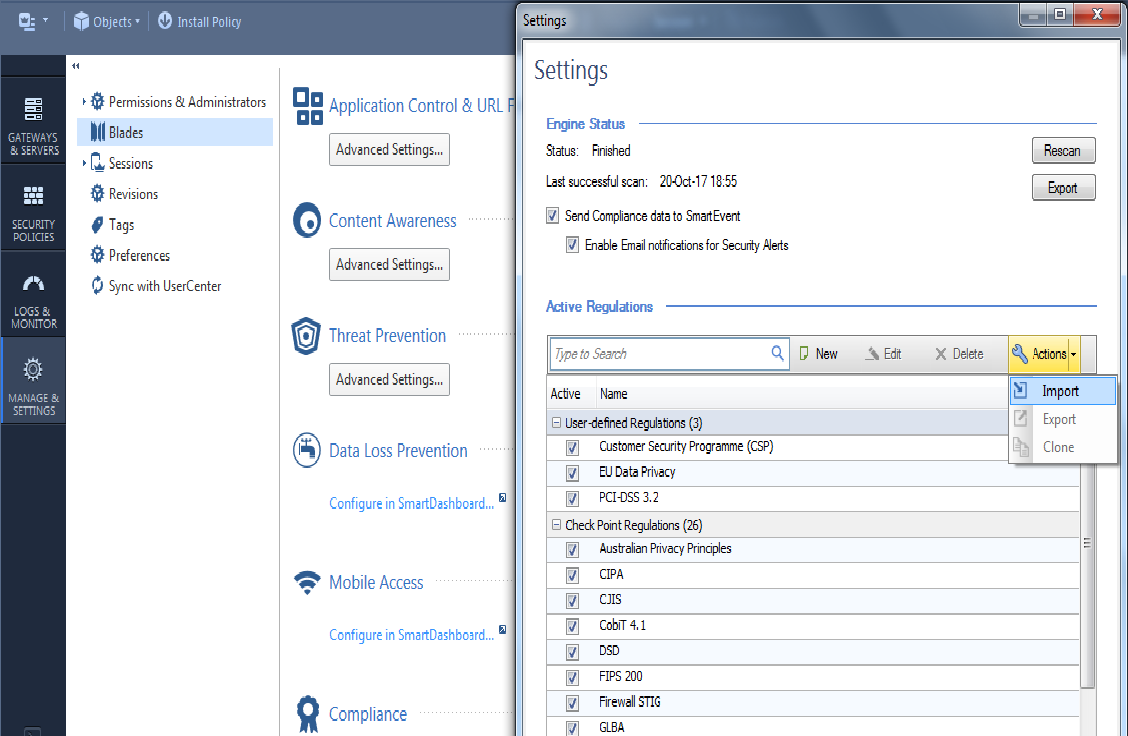Collapse the User-defined Regulations group
1128x736 pixels.
pyautogui.click(x=556, y=422)
